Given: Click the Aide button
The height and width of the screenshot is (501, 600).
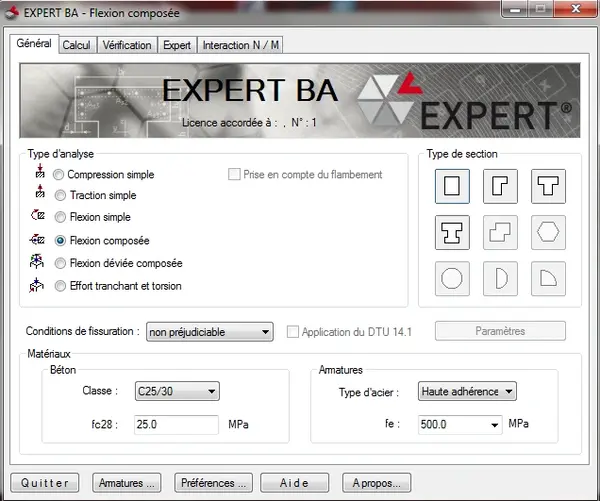Looking at the screenshot, I should tap(295, 483).
